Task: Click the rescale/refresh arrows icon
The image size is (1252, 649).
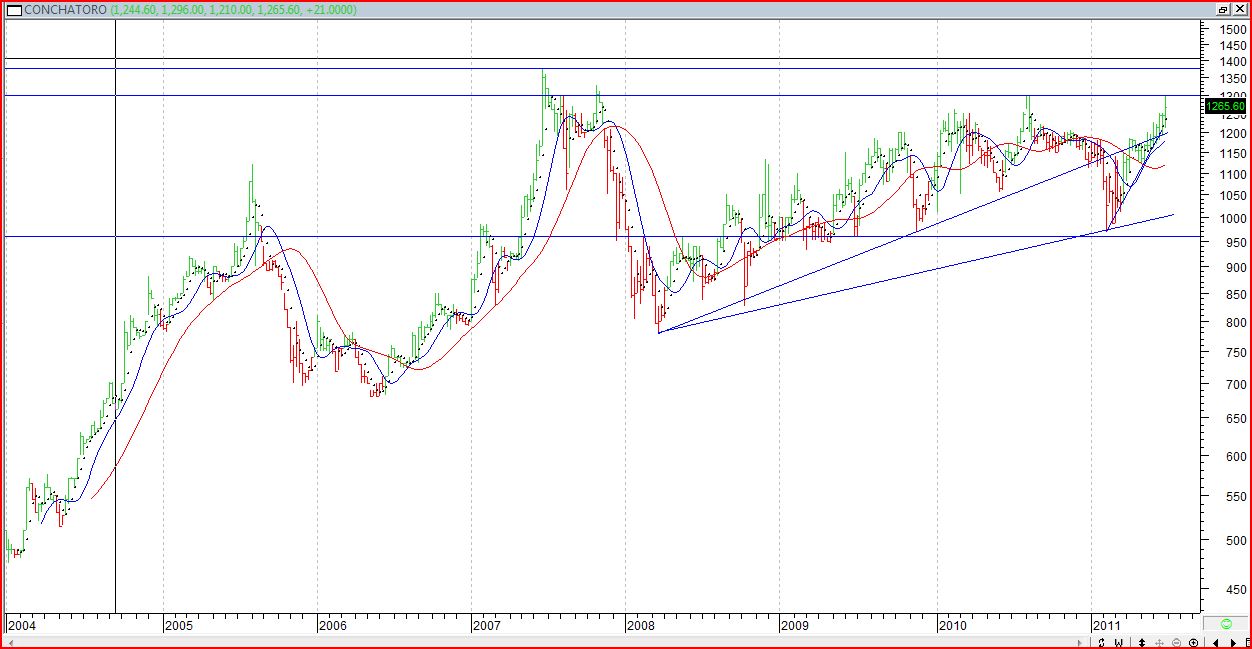Action: tap(1102, 642)
